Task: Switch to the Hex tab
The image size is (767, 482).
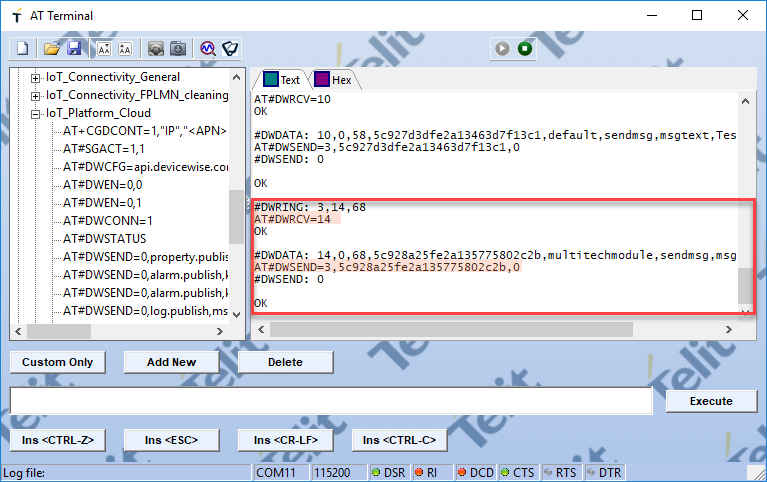Action: [x=333, y=80]
